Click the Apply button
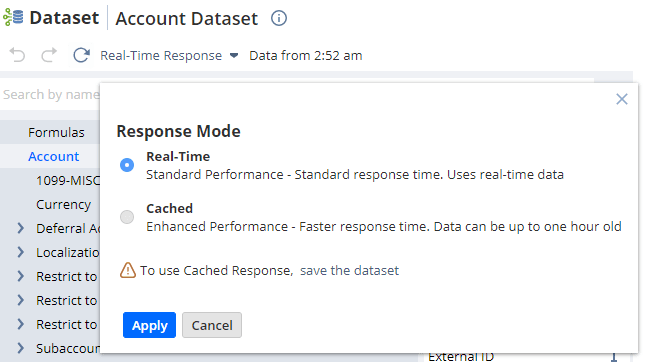 [149, 325]
